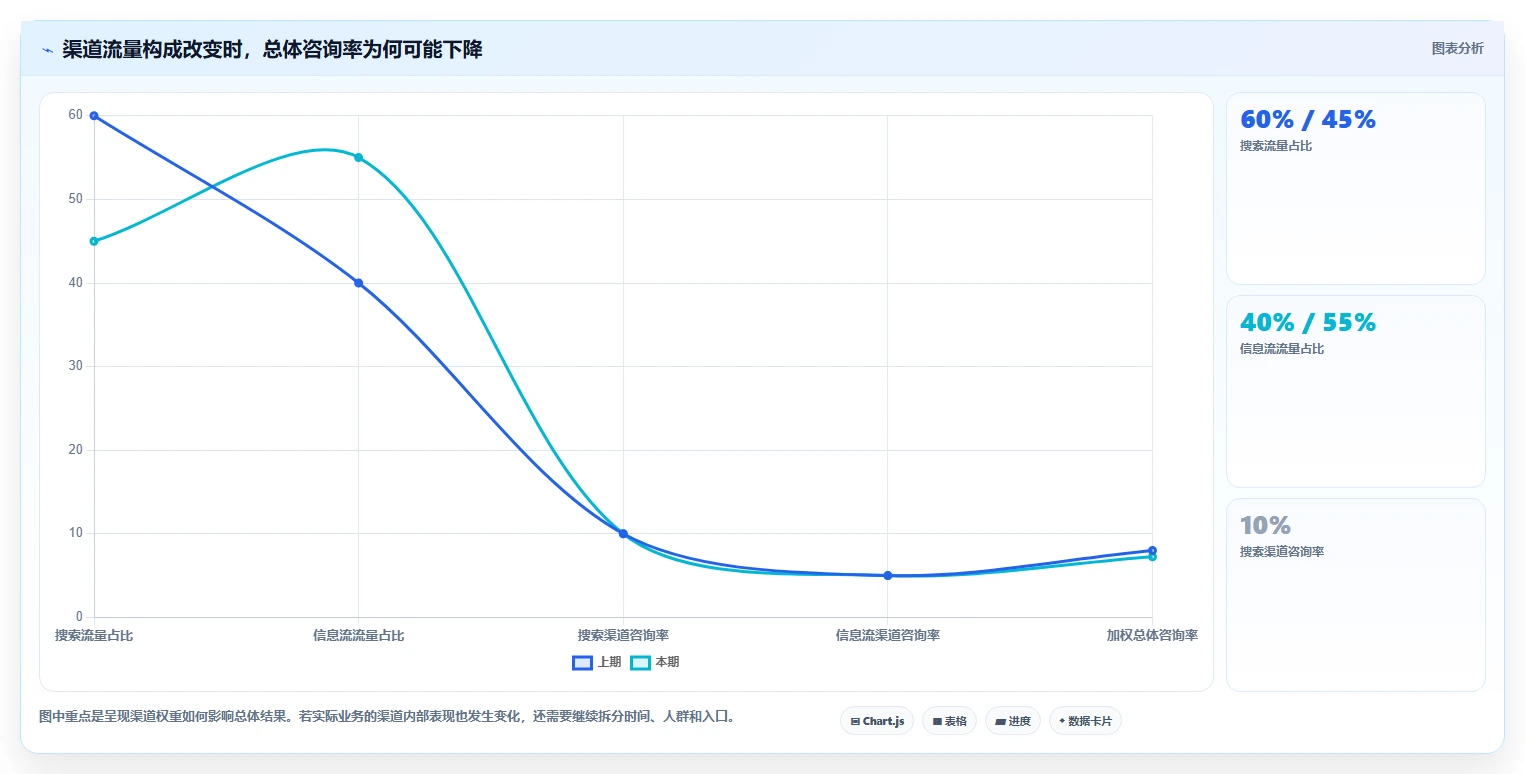Click the y-axis tick label 50
Image resolution: width=1525 pixels, height=774 pixels.
pyautogui.click(x=76, y=199)
